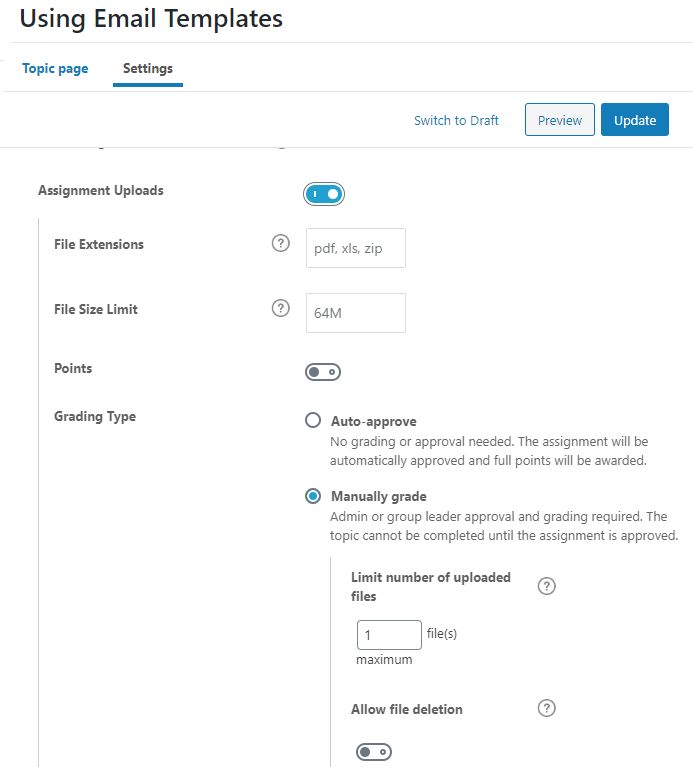Show help for Limit number of uploaded files
The image size is (693, 767).
pyautogui.click(x=546, y=586)
